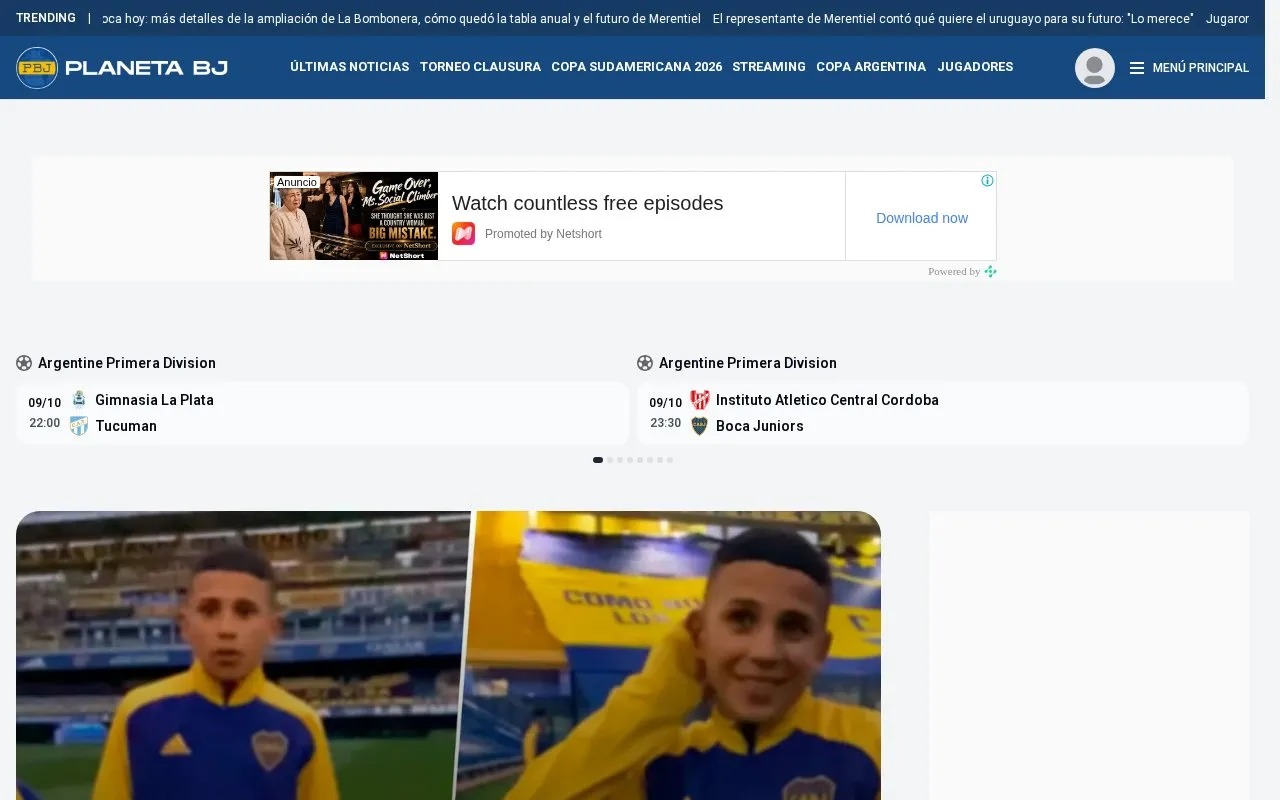Click the ad info icon
Viewport: 1280px width, 800px height.
click(x=987, y=181)
